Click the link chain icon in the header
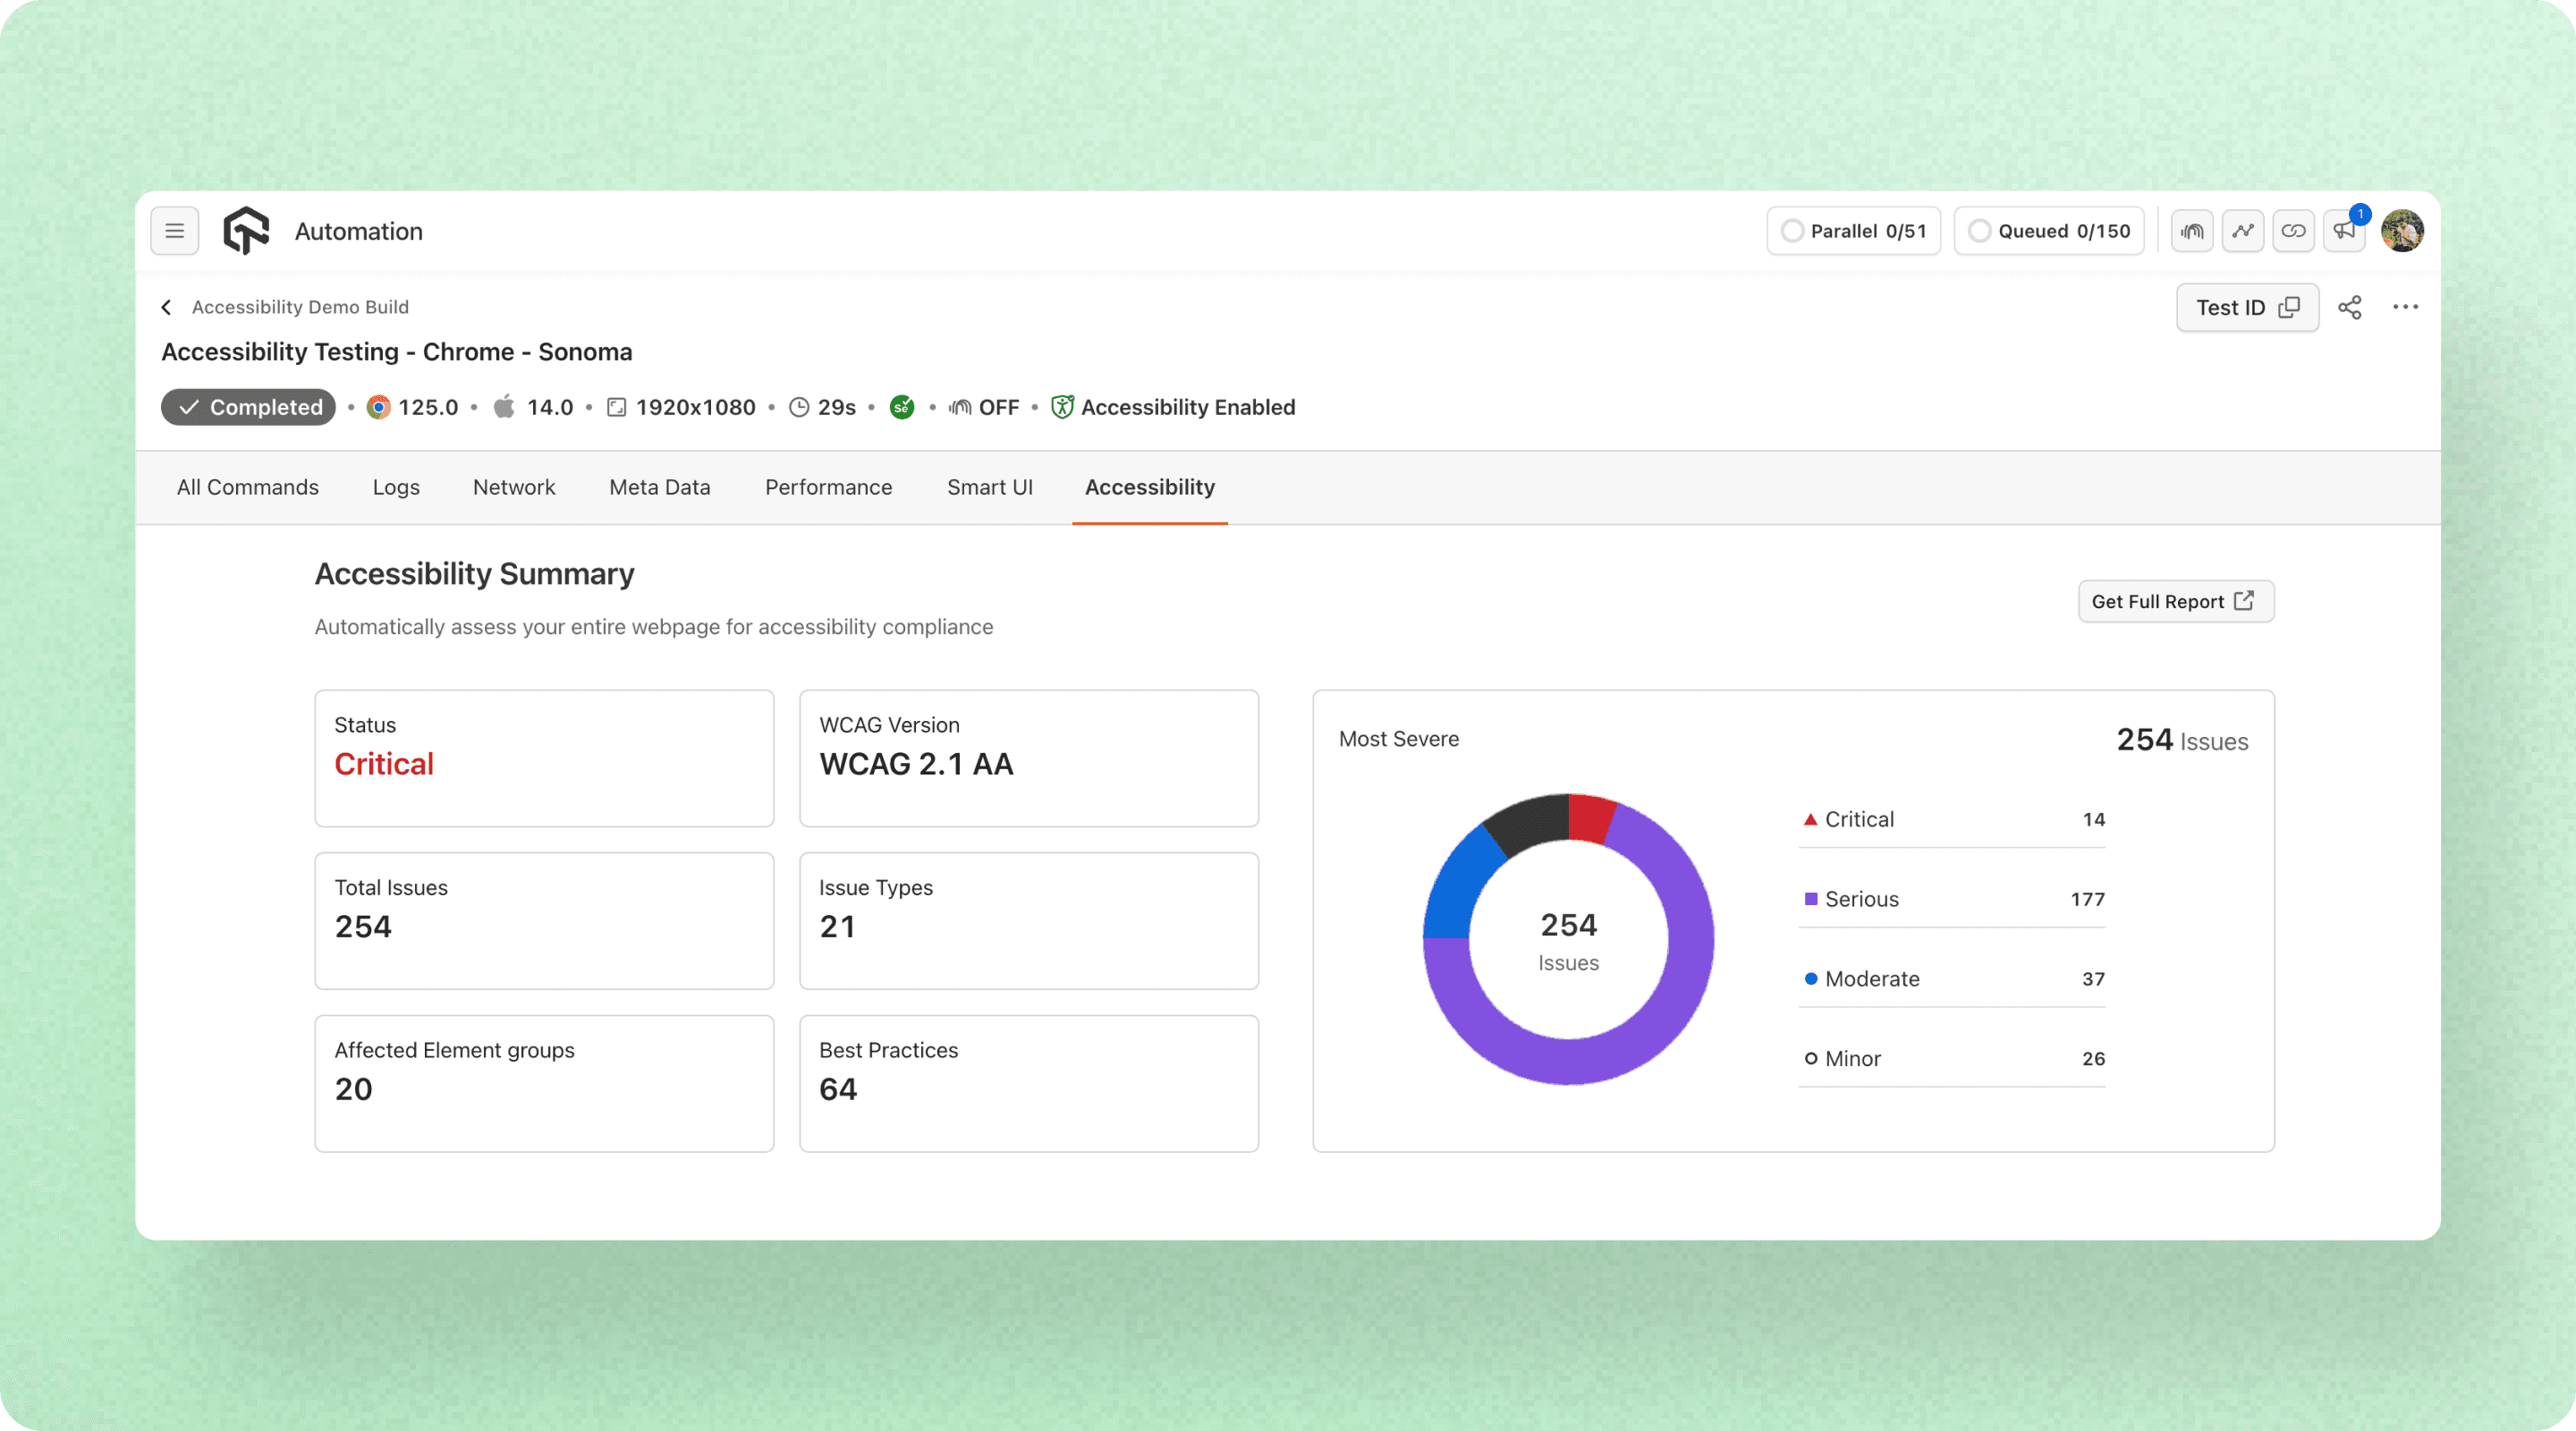Viewport: 2576px width, 1431px height. (2294, 231)
